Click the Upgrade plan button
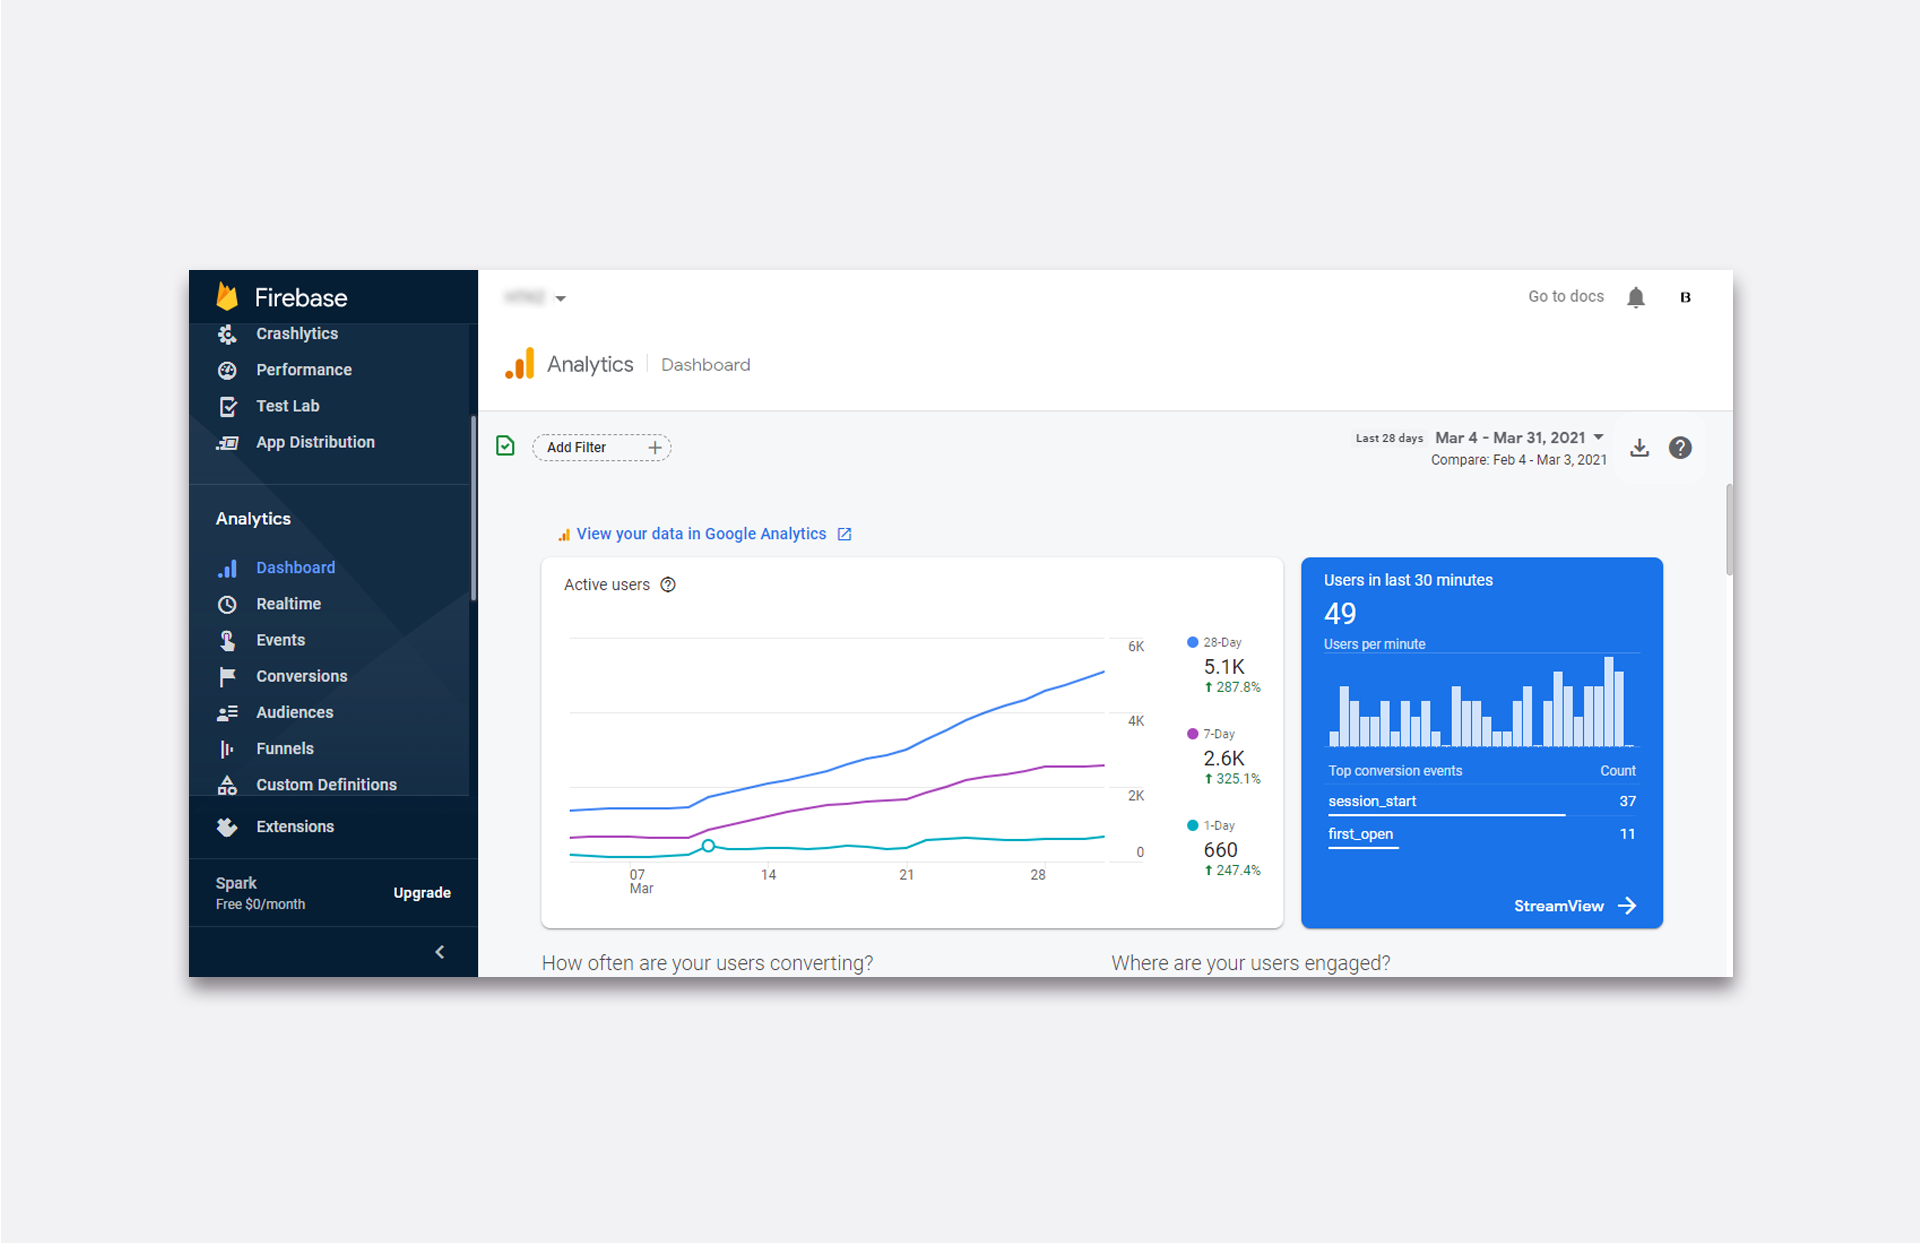 422,893
